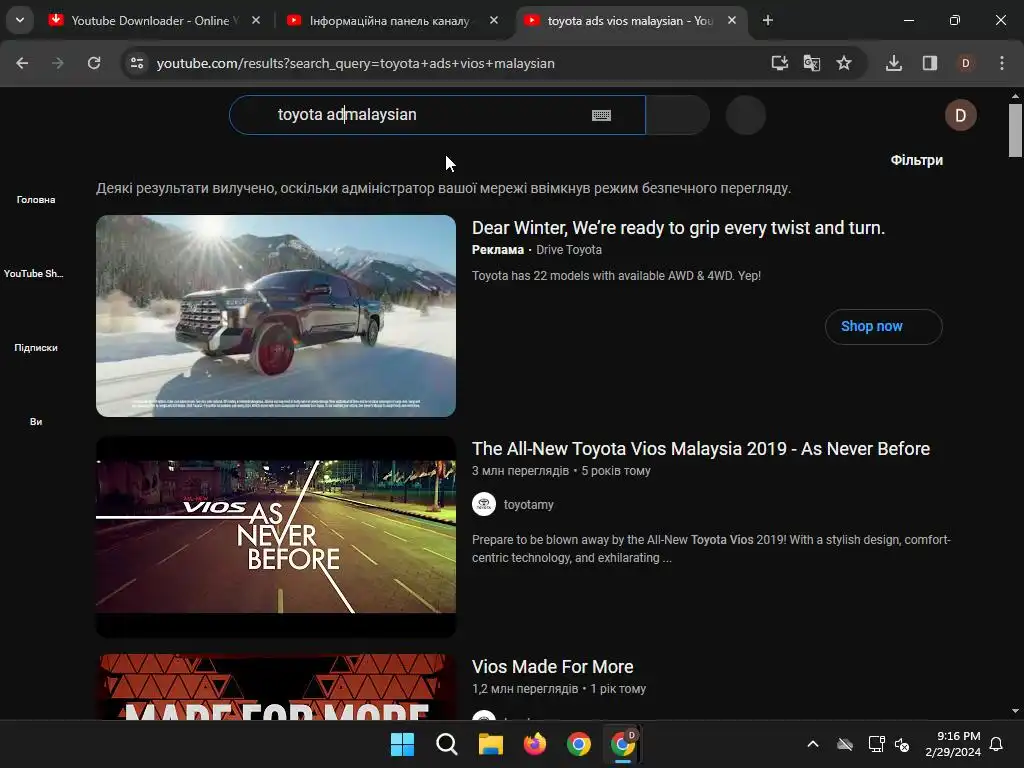The height and width of the screenshot is (768, 1024).
Task: Open the Фільтри search filters
Action: pos(916,160)
